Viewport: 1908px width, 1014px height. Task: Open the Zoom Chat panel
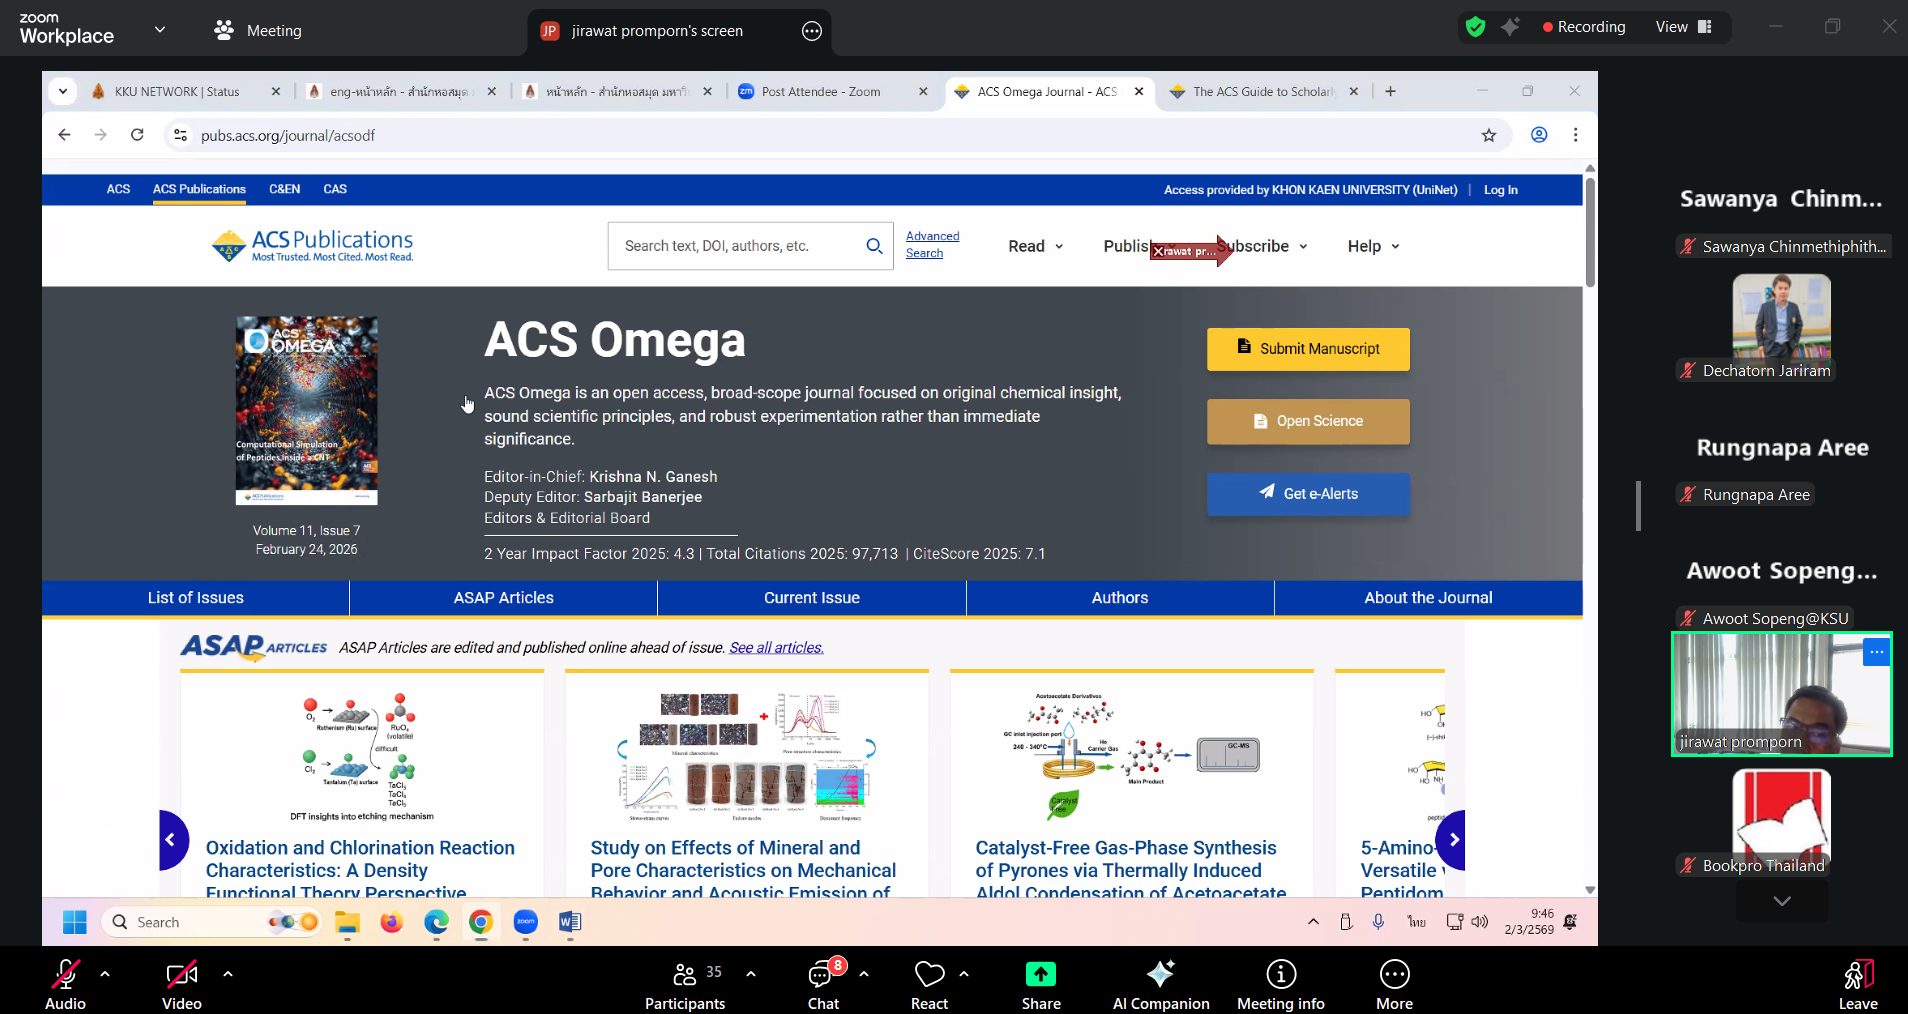coord(823,975)
